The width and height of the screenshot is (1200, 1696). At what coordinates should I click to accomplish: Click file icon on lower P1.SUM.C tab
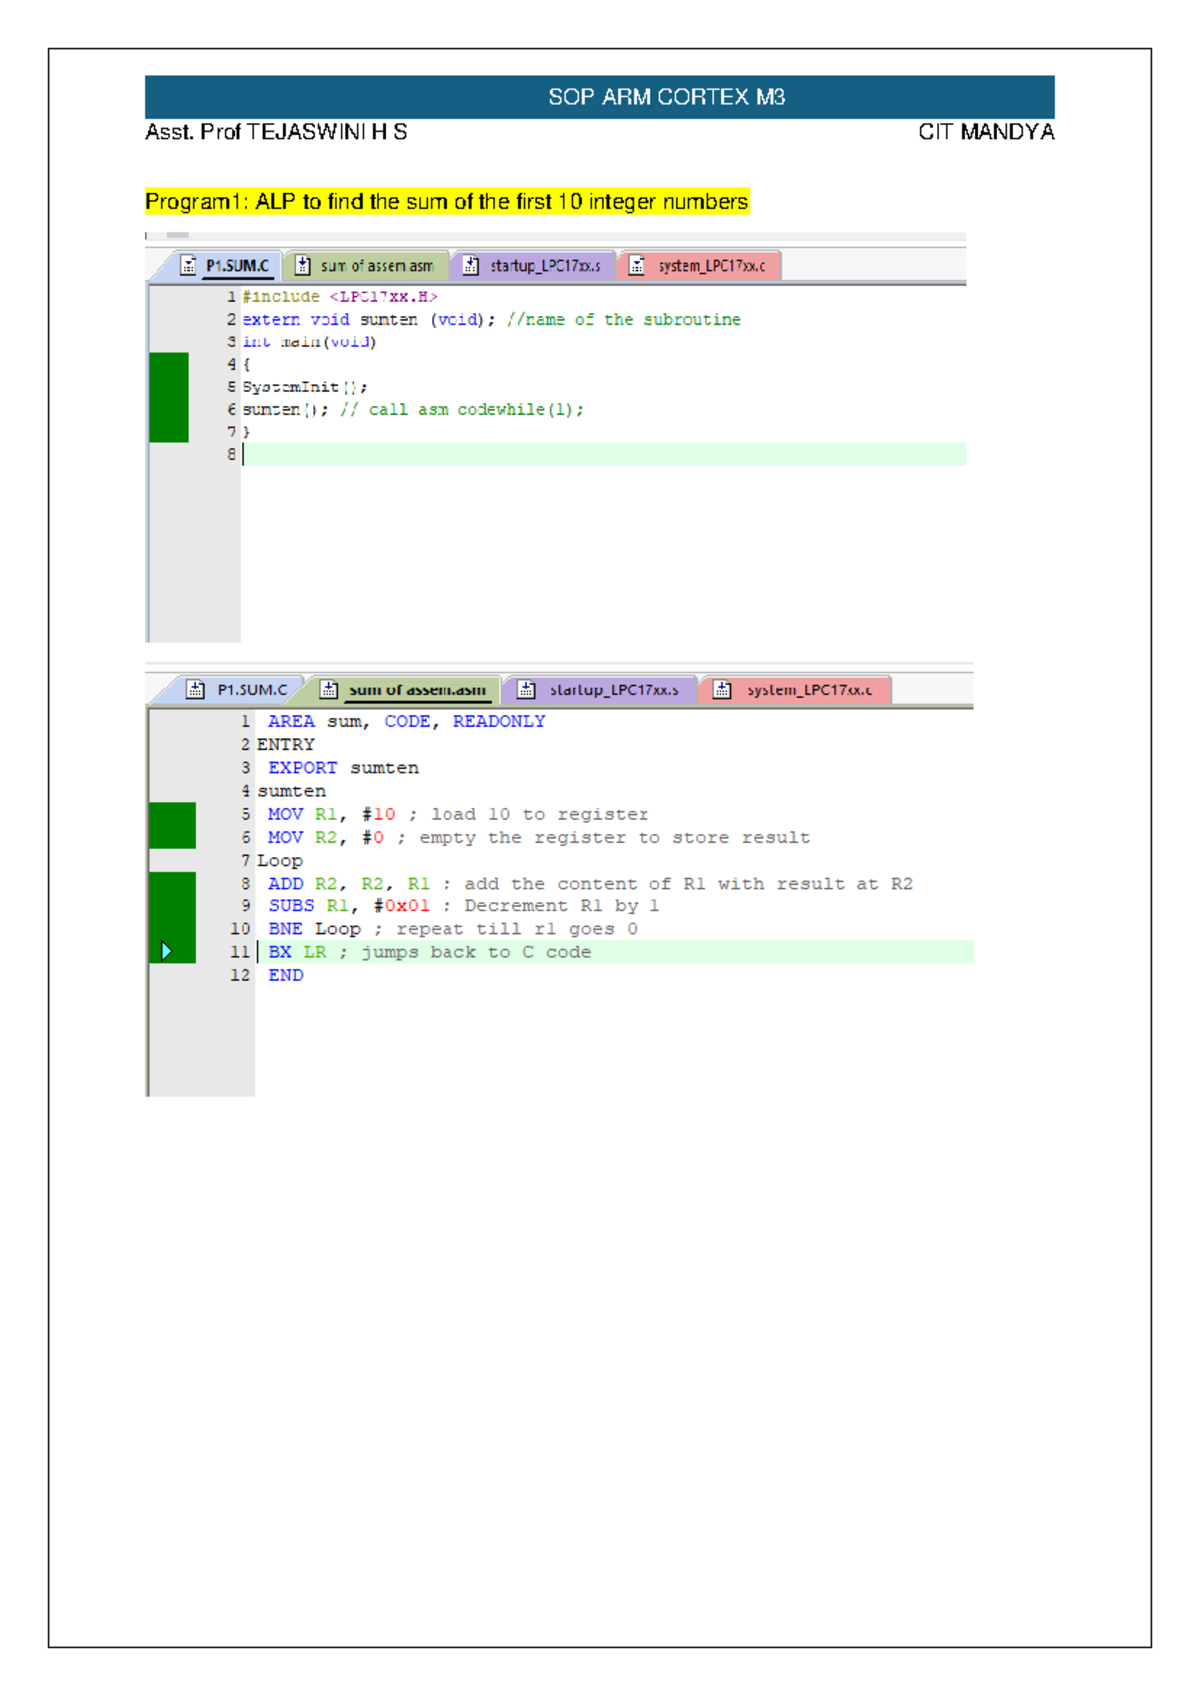[x=196, y=690]
